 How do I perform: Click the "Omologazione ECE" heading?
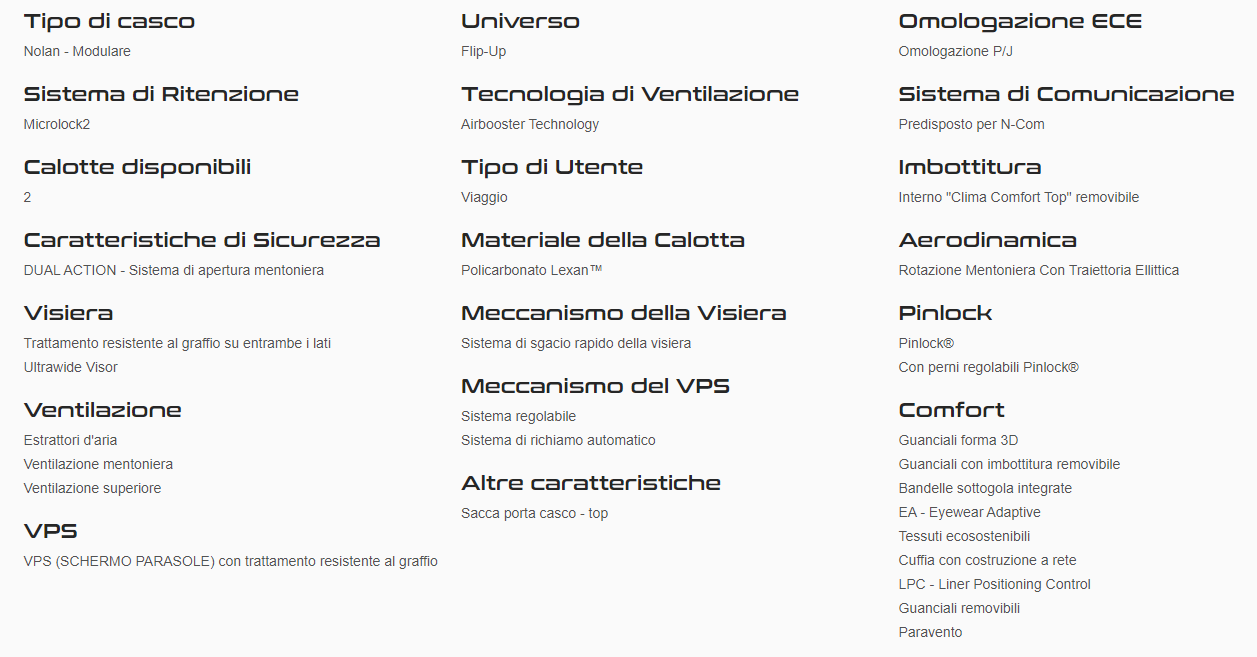(1020, 21)
